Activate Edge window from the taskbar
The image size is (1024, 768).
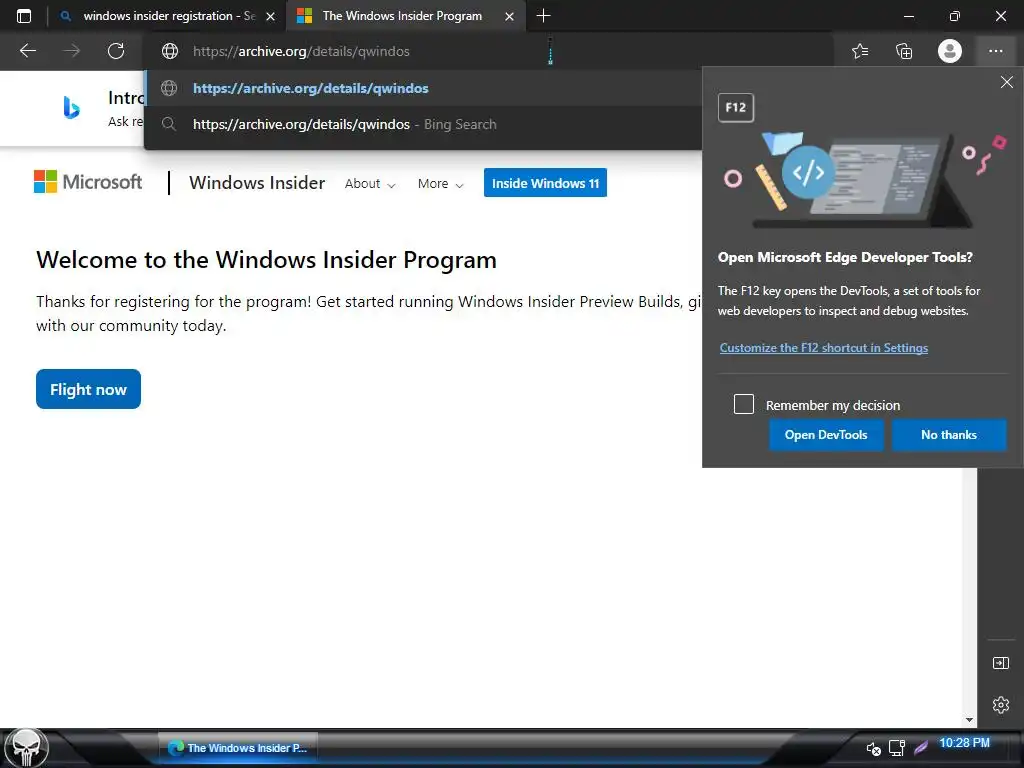click(x=238, y=748)
